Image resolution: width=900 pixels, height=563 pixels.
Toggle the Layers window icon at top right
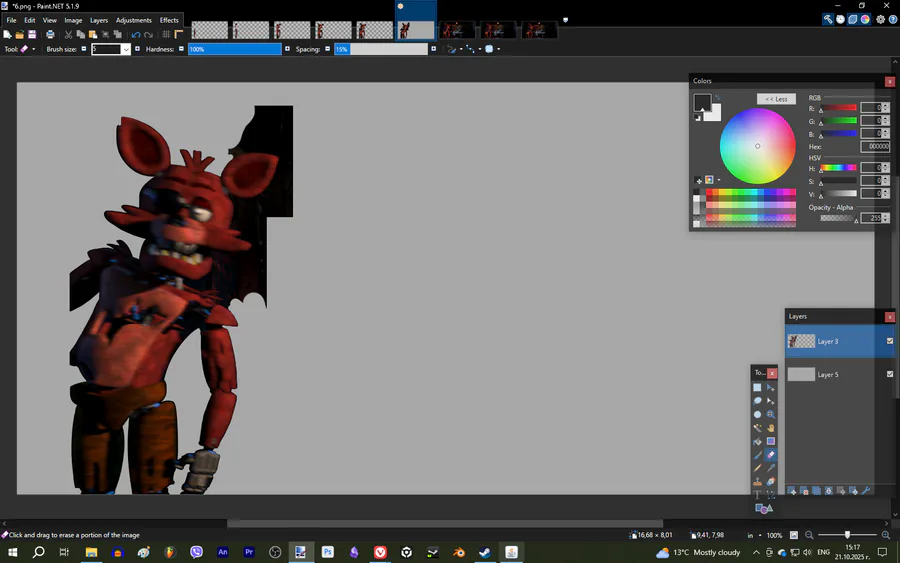pyautogui.click(x=853, y=20)
